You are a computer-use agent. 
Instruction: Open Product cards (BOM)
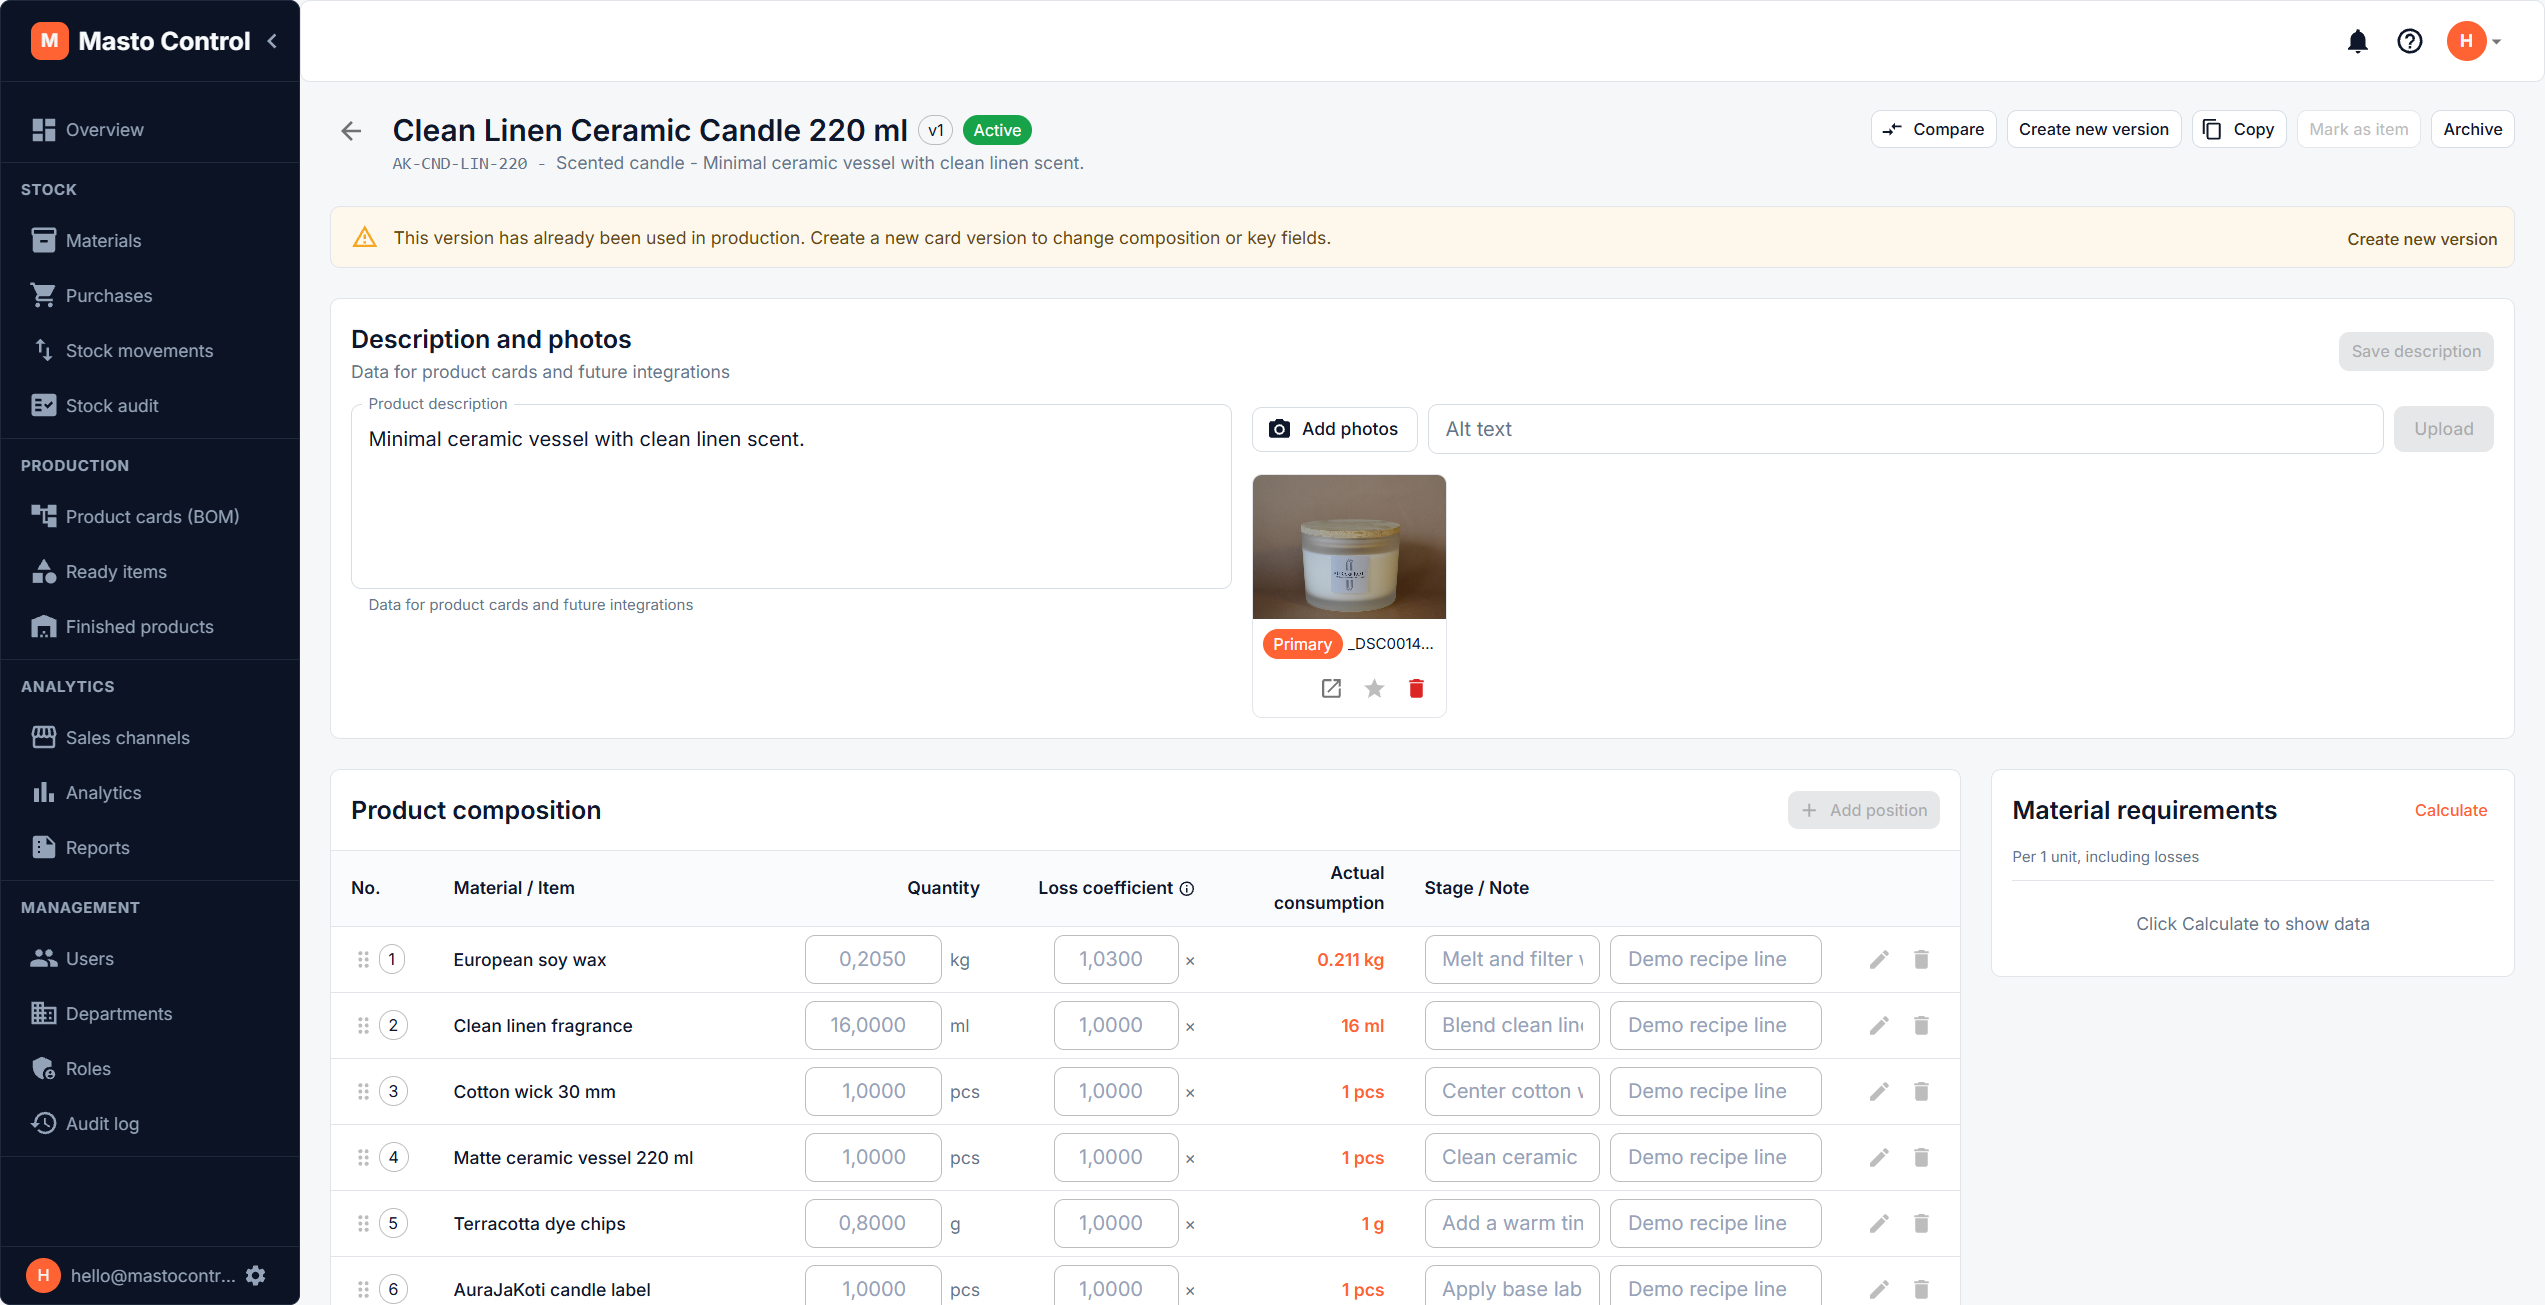(150, 516)
